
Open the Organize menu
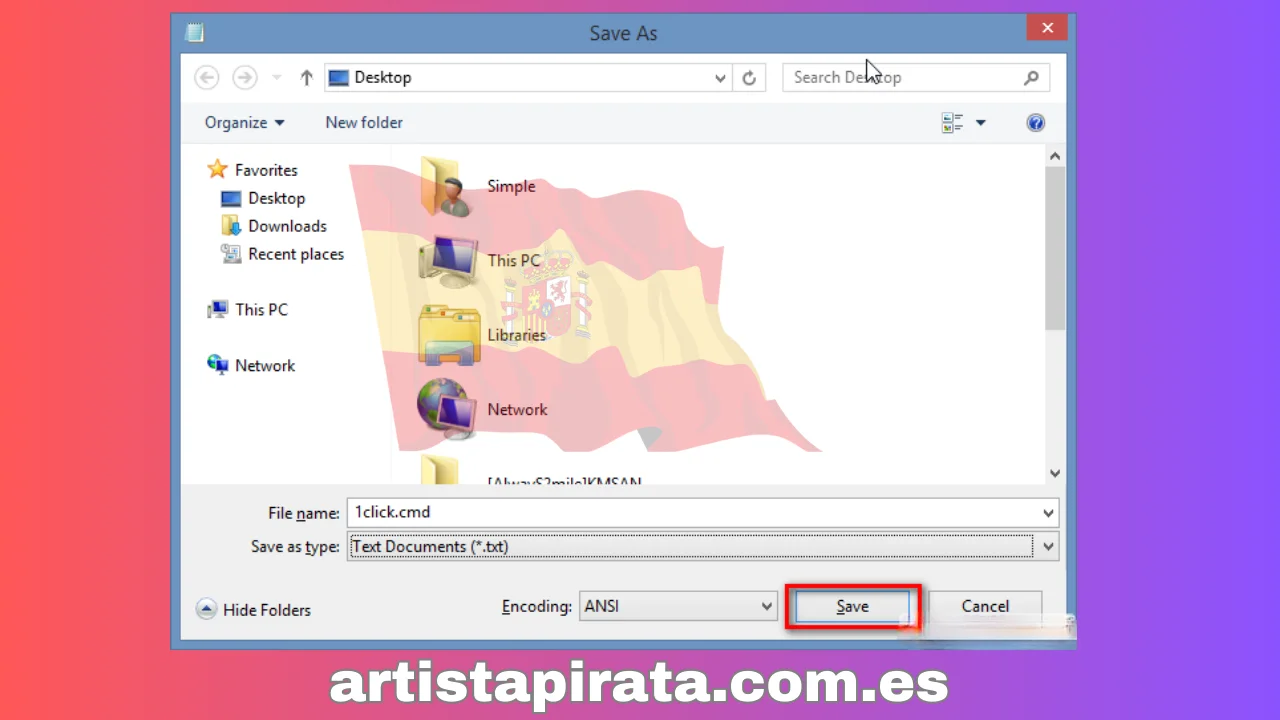[x=244, y=122]
